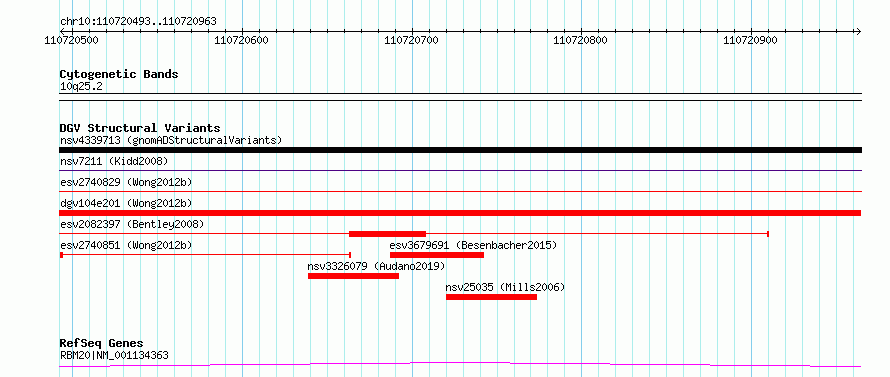Select the thick black nsv4339713 variant bar

coord(460,150)
